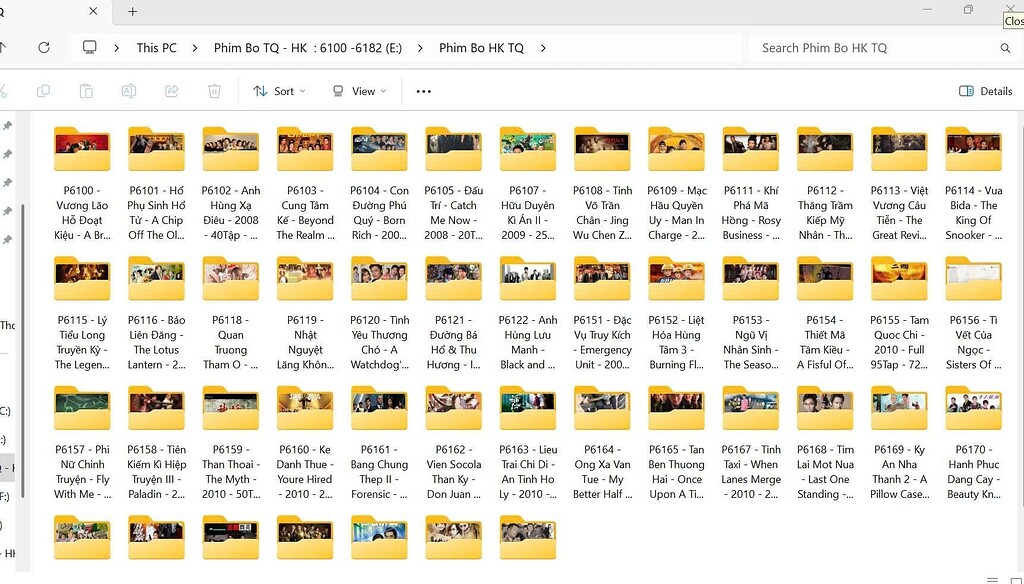Select folder P6162 - Vien Socola Than Ky
1024x584 pixels.
click(x=454, y=443)
